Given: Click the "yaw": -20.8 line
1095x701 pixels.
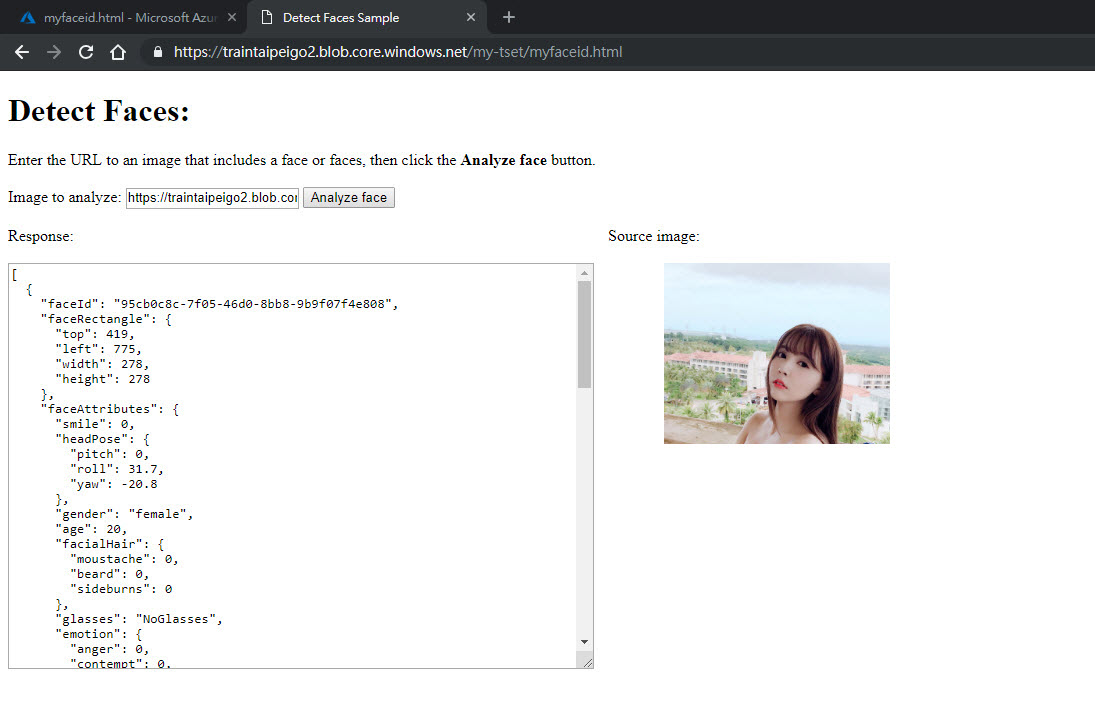Looking at the screenshot, I should point(114,485).
